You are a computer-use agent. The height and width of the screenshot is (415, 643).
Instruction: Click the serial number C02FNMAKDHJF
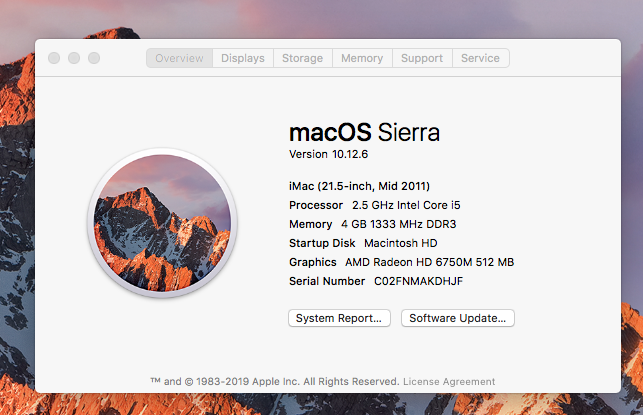point(418,281)
